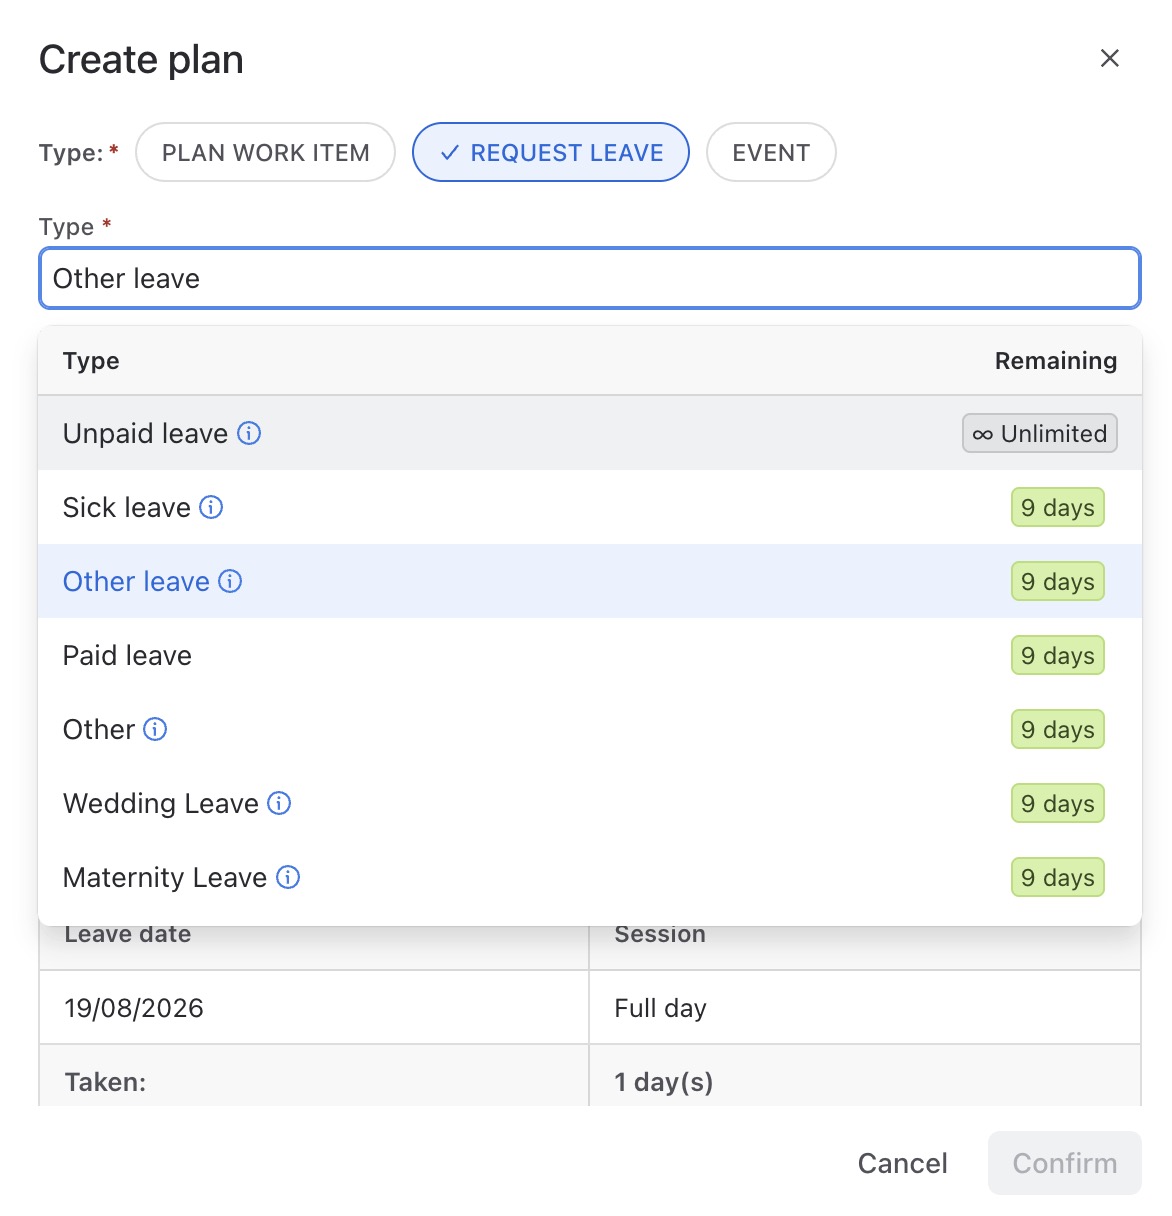Click the Type input field
This screenshot has width=1172, height=1216.
590,278
